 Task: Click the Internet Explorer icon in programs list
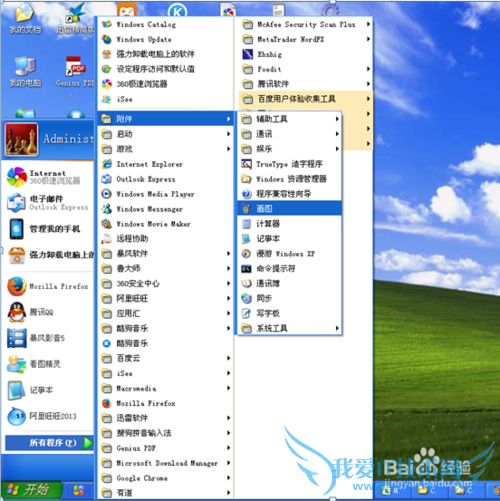(x=107, y=164)
